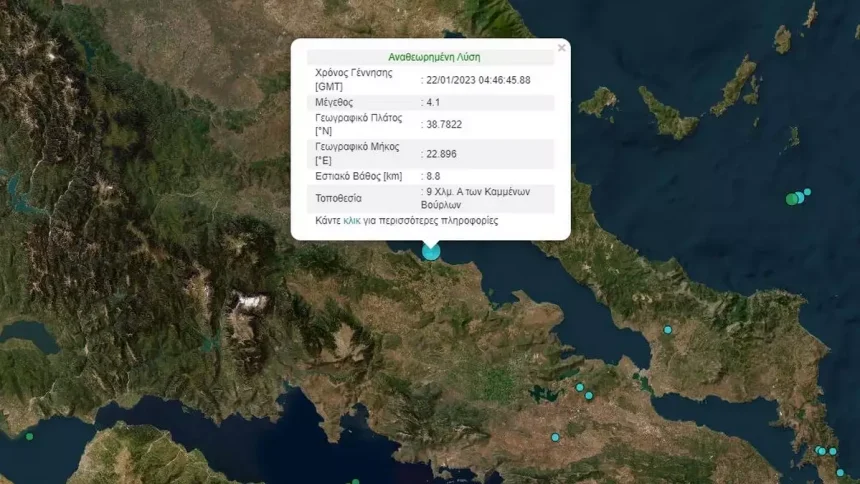Image resolution: width=860 pixels, height=484 pixels.
Task: Select the smallest cyan marker in the Aegean cluster
Action: (807, 192)
